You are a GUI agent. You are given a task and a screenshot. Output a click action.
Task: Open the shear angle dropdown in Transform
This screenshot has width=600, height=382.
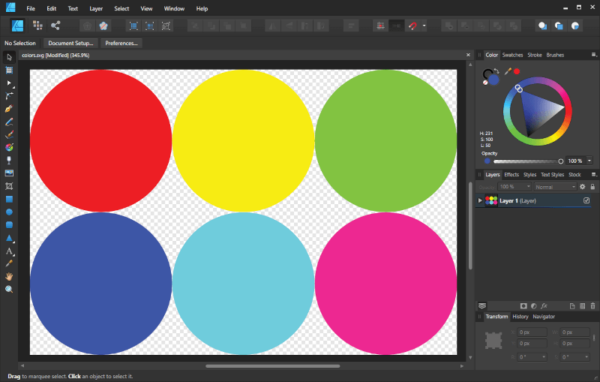(x=586, y=357)
